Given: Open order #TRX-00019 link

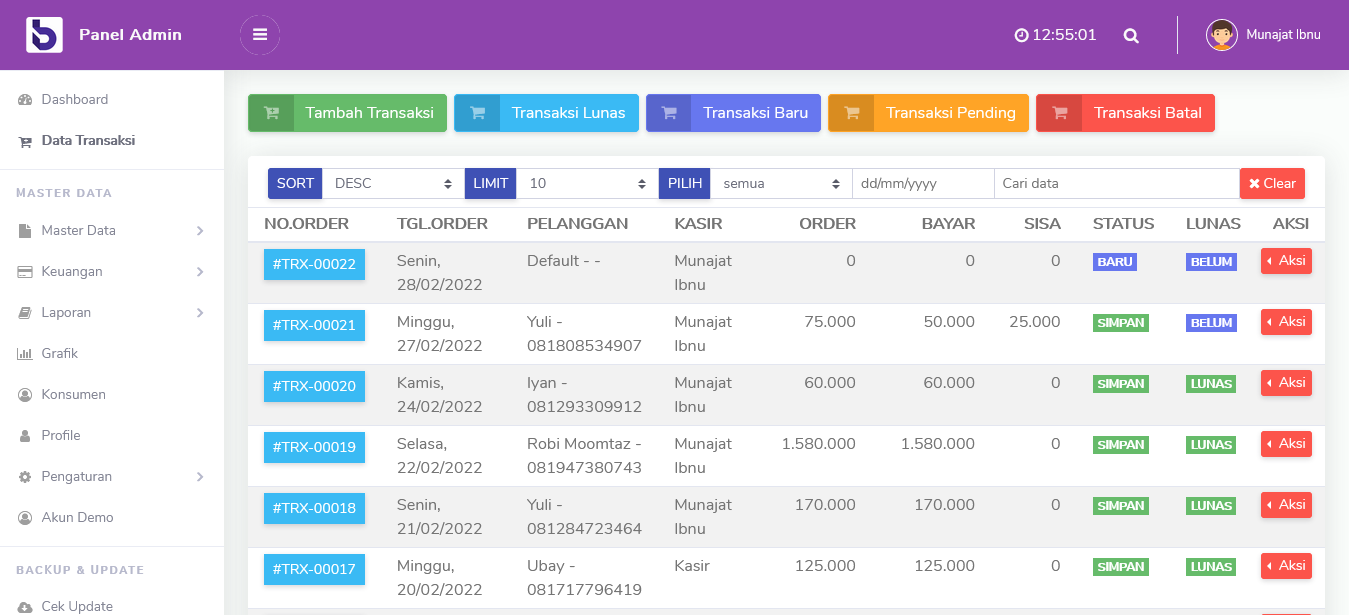Looking at the screenshot, I should coord(314,448).
